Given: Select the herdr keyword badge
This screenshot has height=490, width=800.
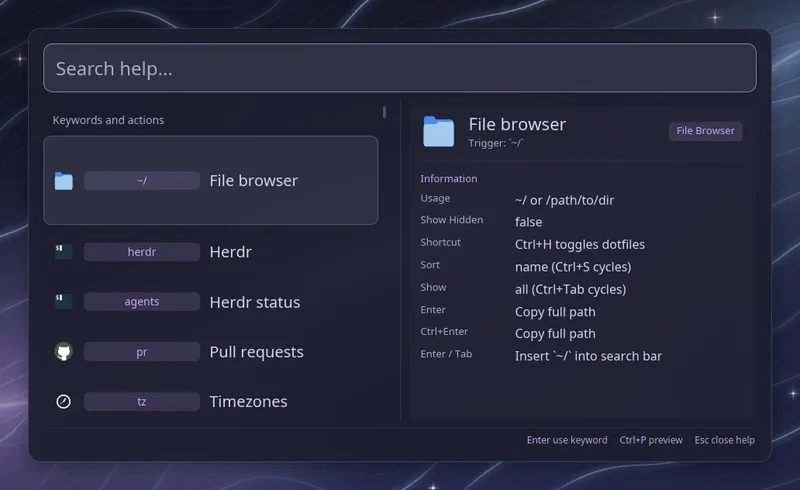Looking at the screenshot, I should point(142,252).
